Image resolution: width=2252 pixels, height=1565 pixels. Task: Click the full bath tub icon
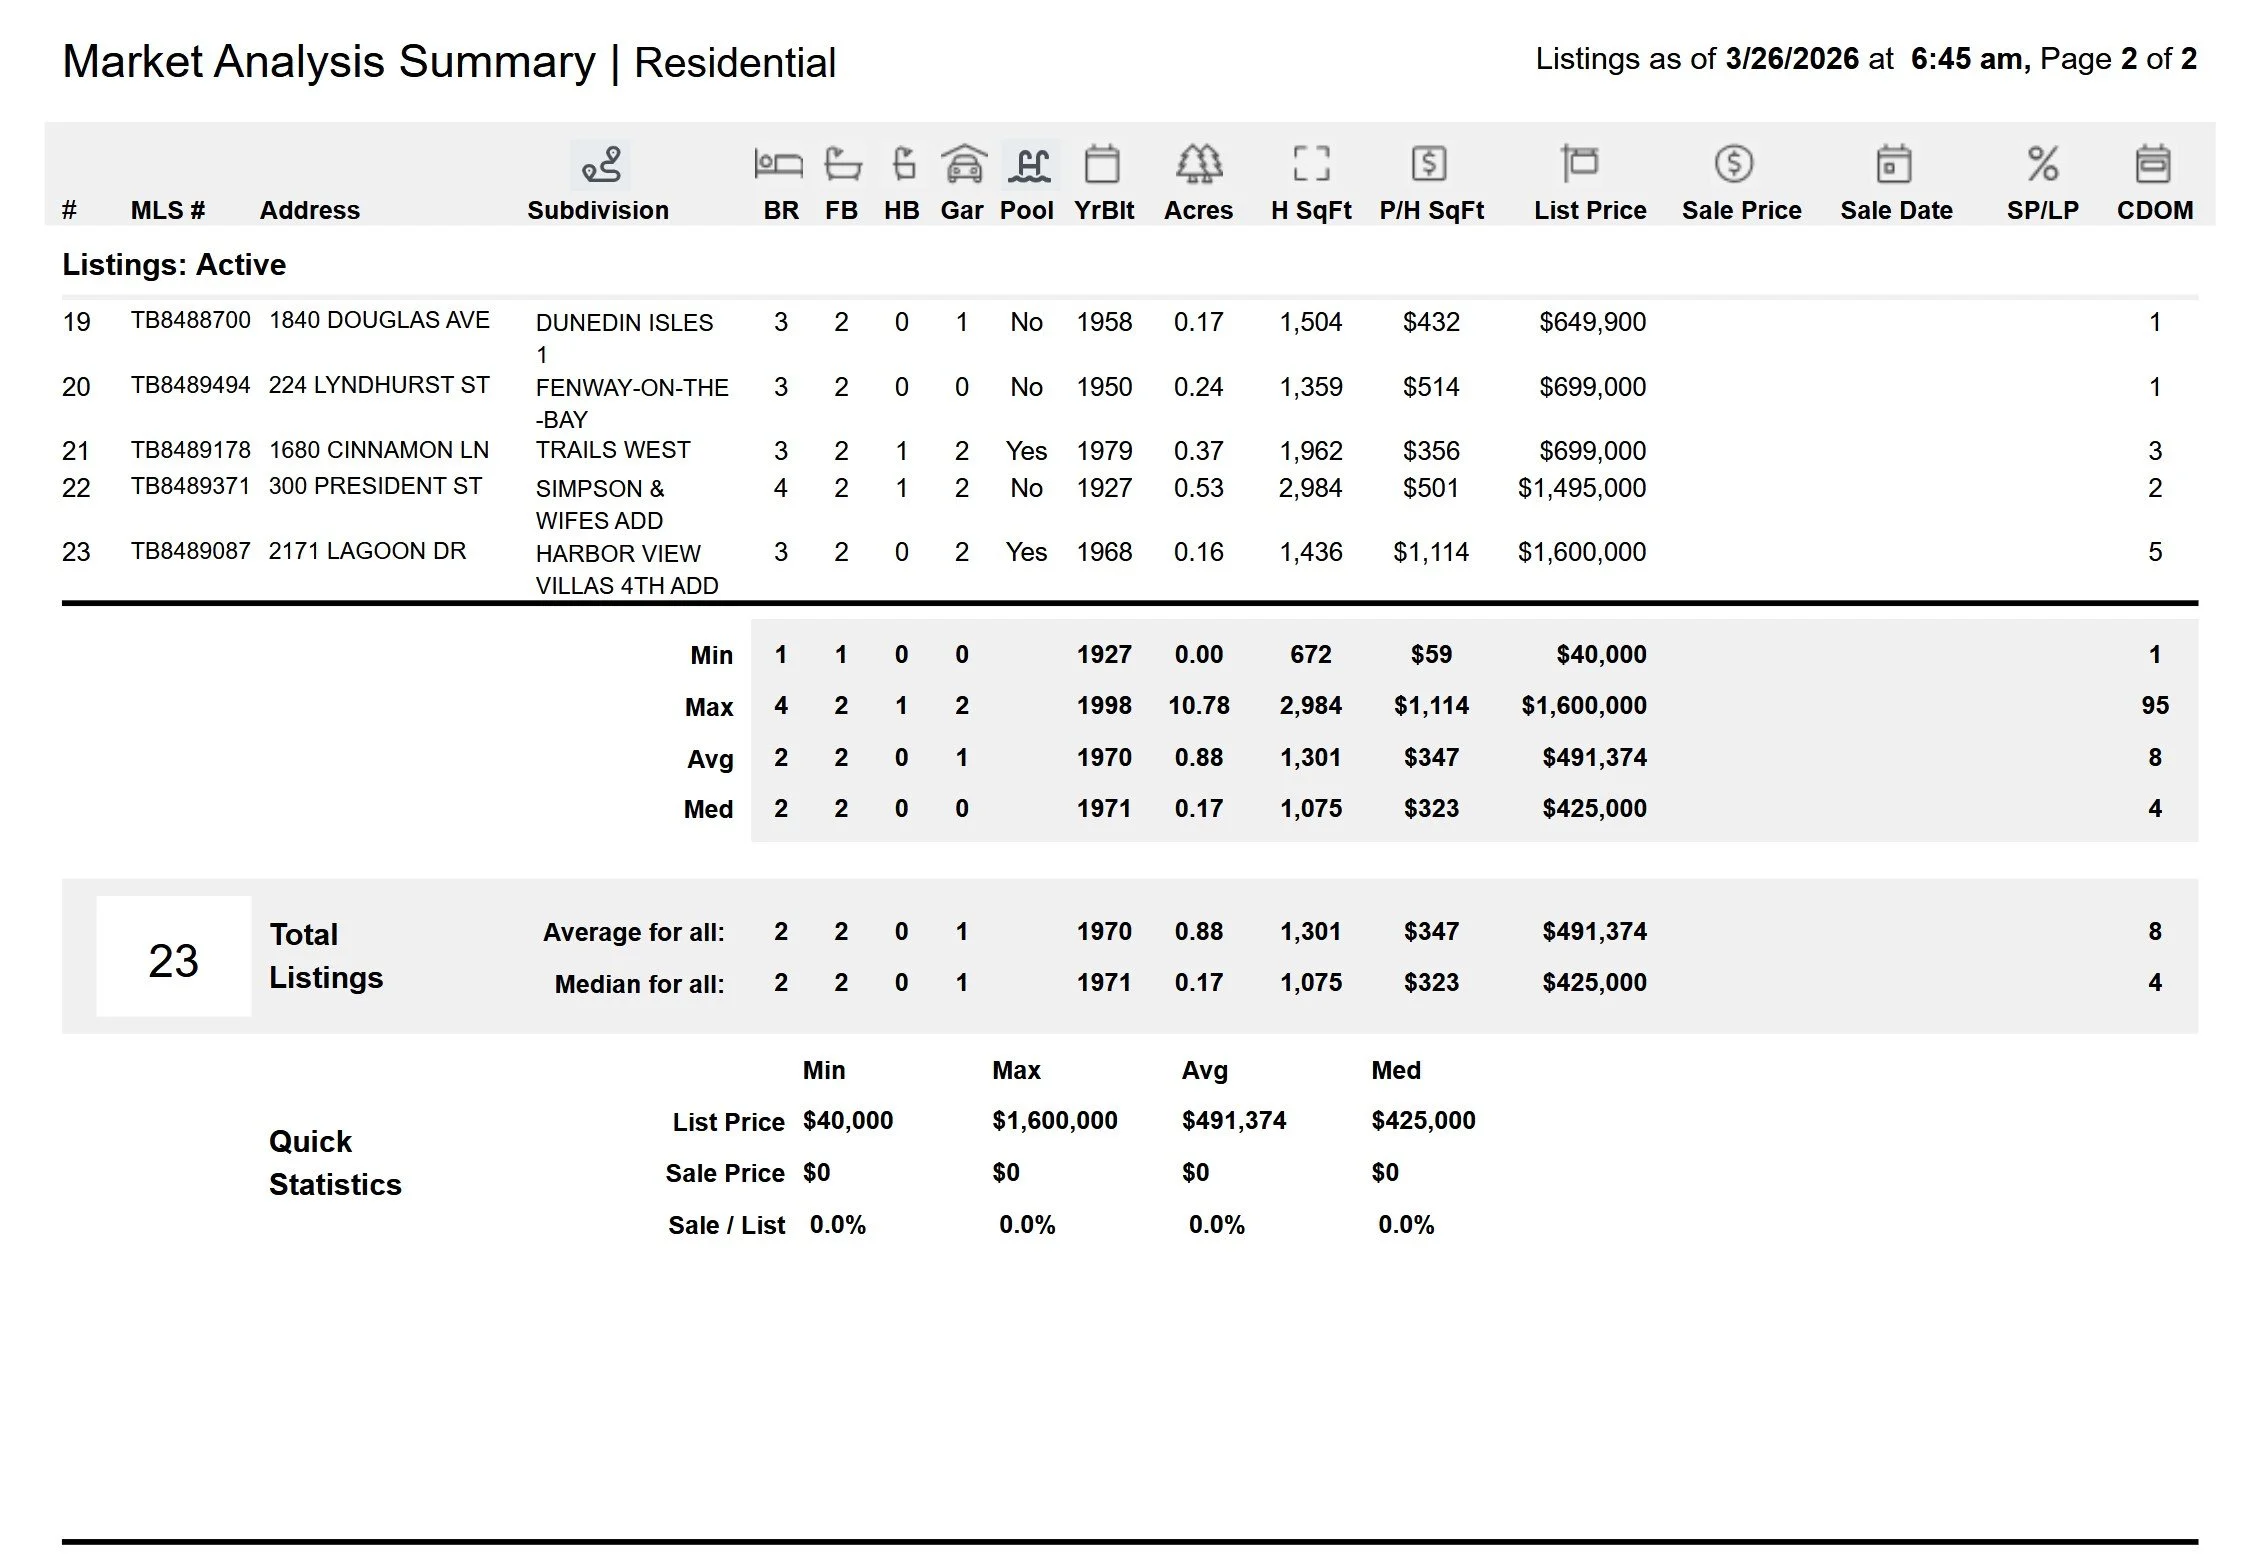pyautogui.click(x=842, y=164)
